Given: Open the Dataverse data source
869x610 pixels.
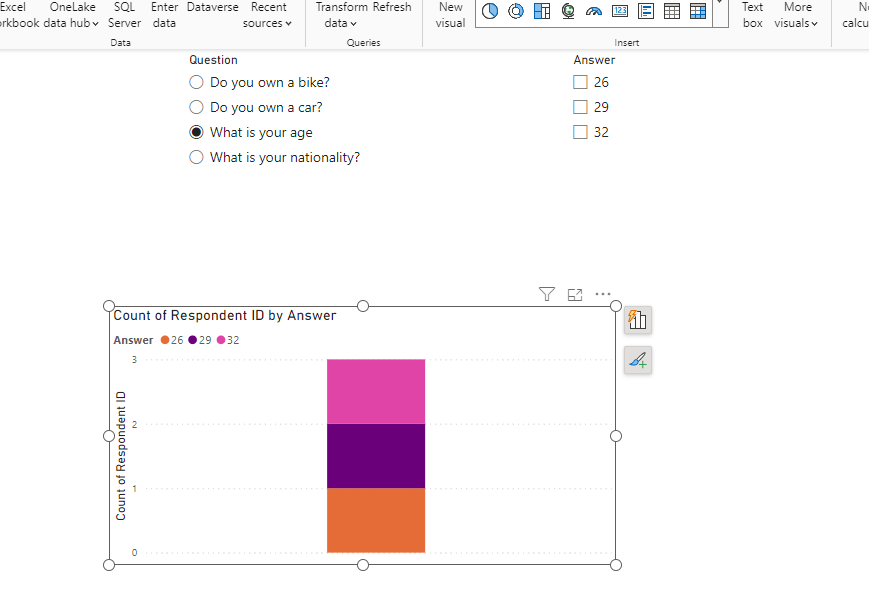Looking at the screenshot, I should [x=212, y=8].
